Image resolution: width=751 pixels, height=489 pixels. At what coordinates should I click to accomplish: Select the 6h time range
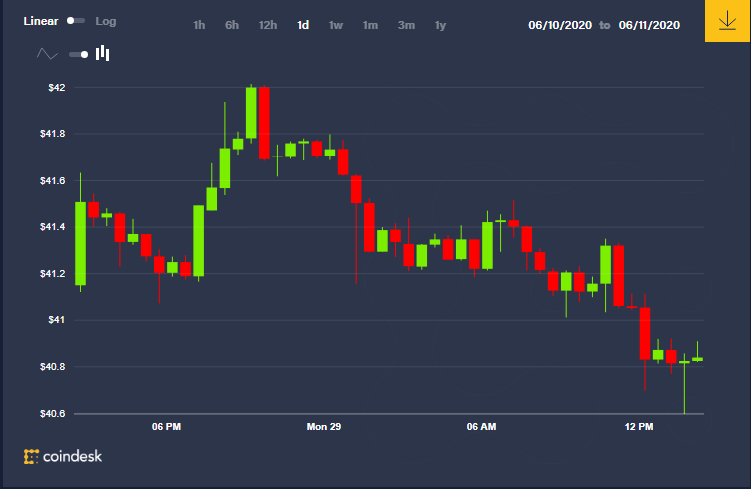coord(232,25)
